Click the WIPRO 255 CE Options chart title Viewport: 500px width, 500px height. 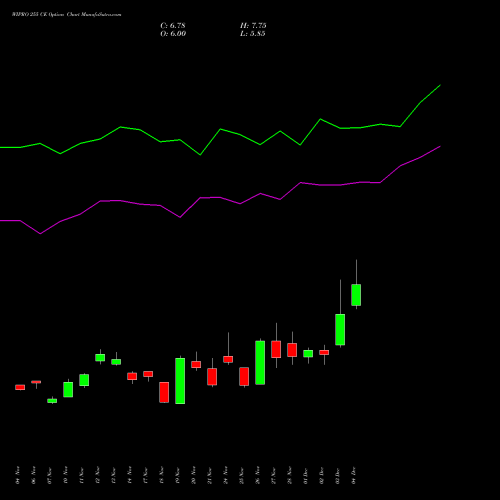point(67,15)
